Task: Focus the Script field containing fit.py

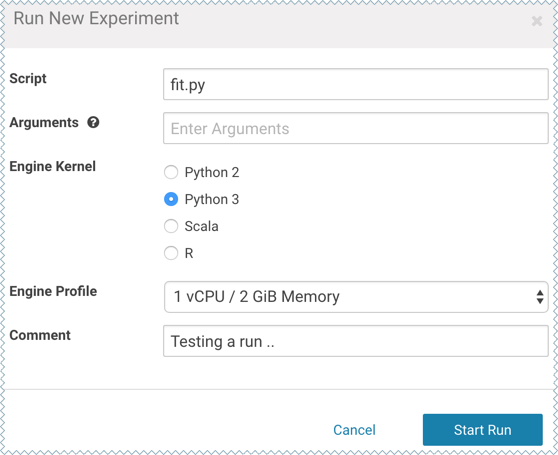Action: 356,84
